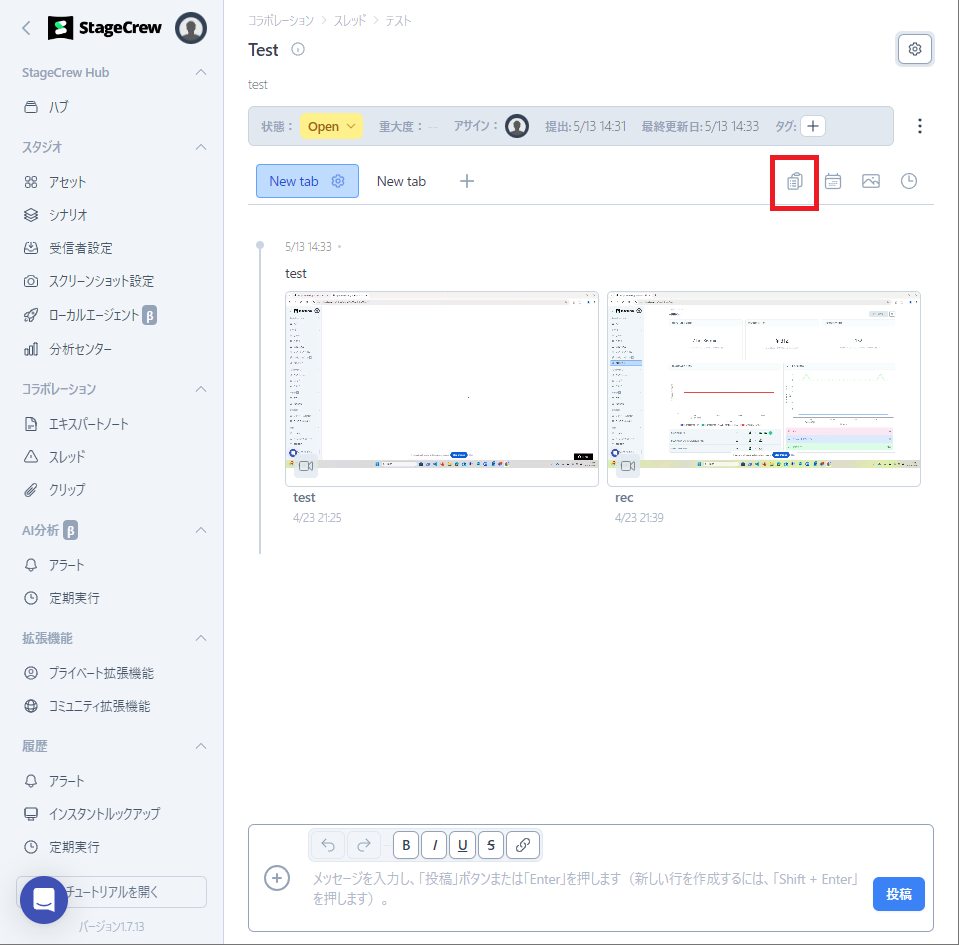The image size is (959, 945).
Task: Open the Open status dropdown
Action: point(331,126)
